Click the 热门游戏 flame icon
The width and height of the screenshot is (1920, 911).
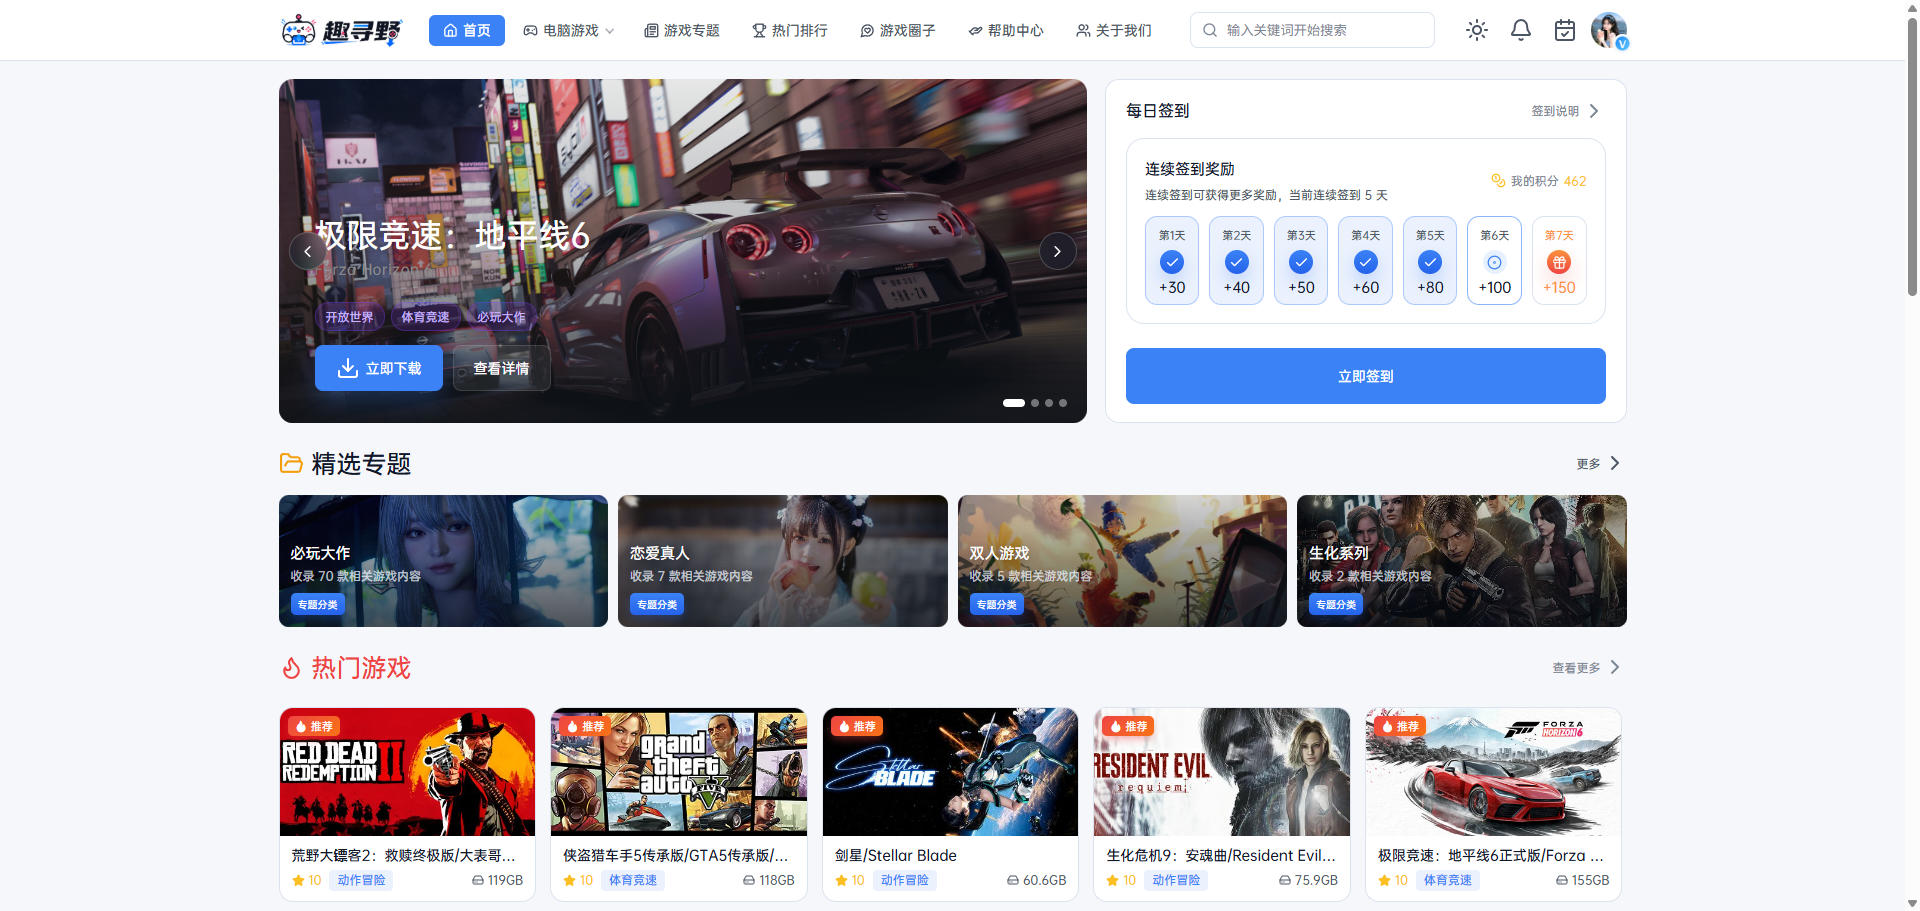291,668
